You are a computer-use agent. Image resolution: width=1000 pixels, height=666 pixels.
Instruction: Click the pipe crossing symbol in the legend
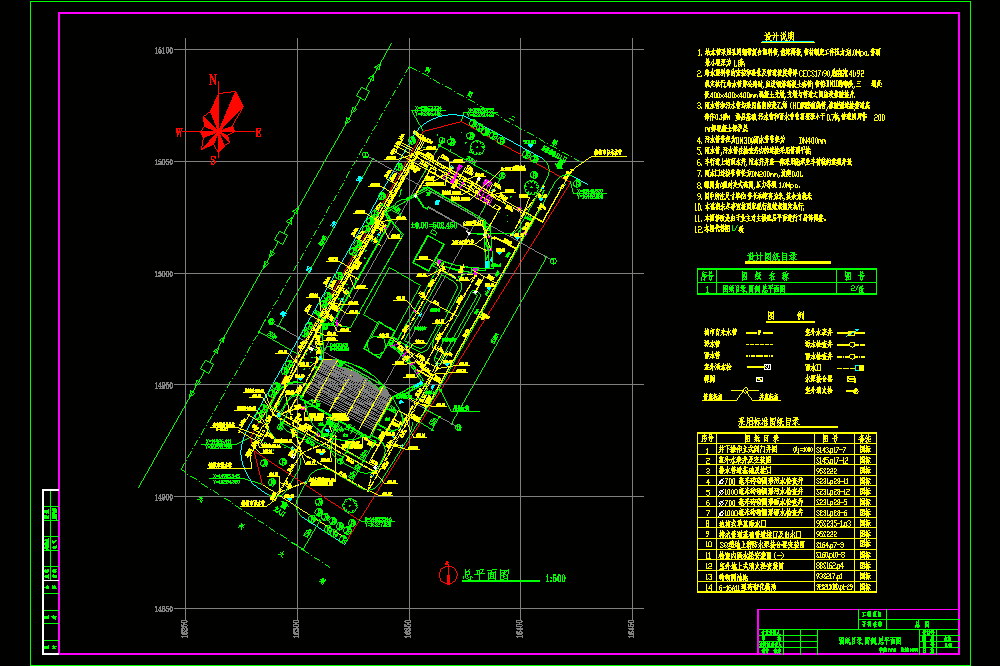coord(742,394)
